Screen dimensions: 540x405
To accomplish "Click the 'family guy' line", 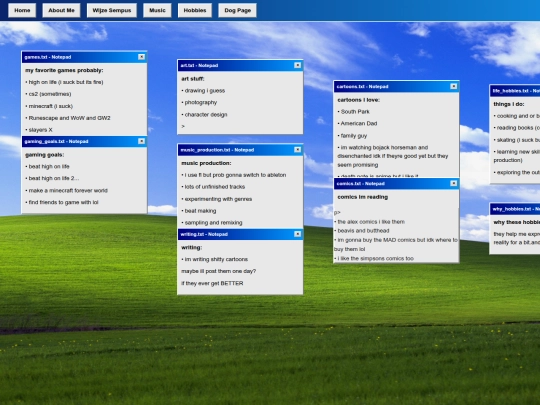I will tap(352, 136).
